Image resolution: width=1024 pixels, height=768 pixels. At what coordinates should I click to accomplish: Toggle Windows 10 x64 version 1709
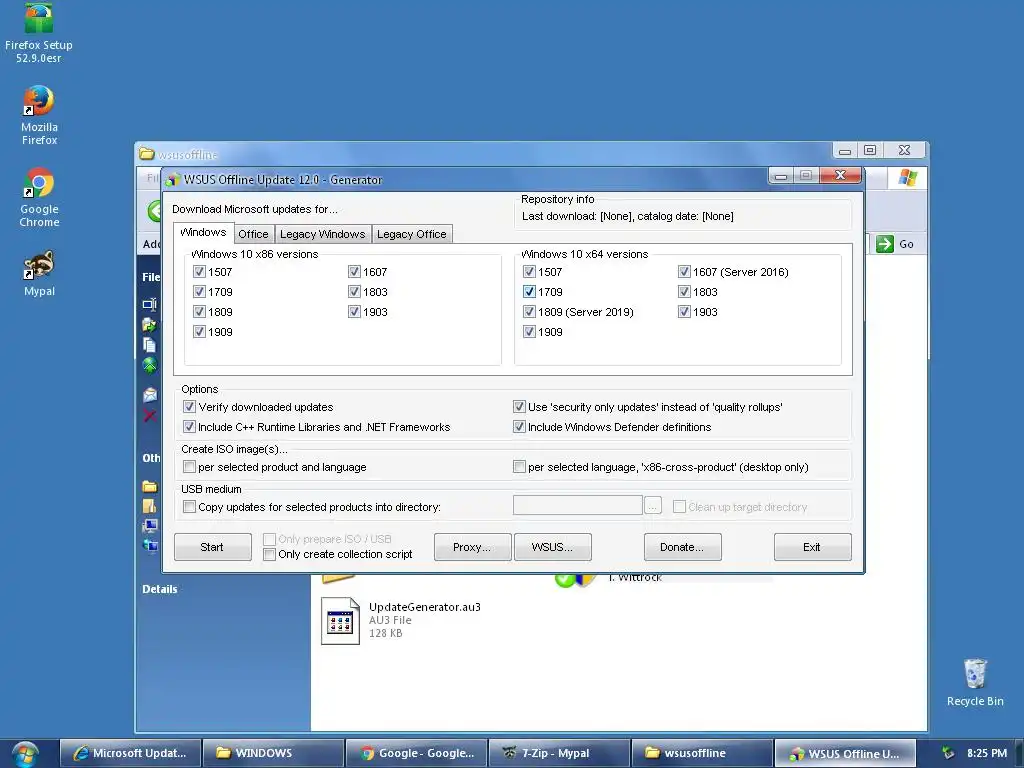click(x=529, y=292)
